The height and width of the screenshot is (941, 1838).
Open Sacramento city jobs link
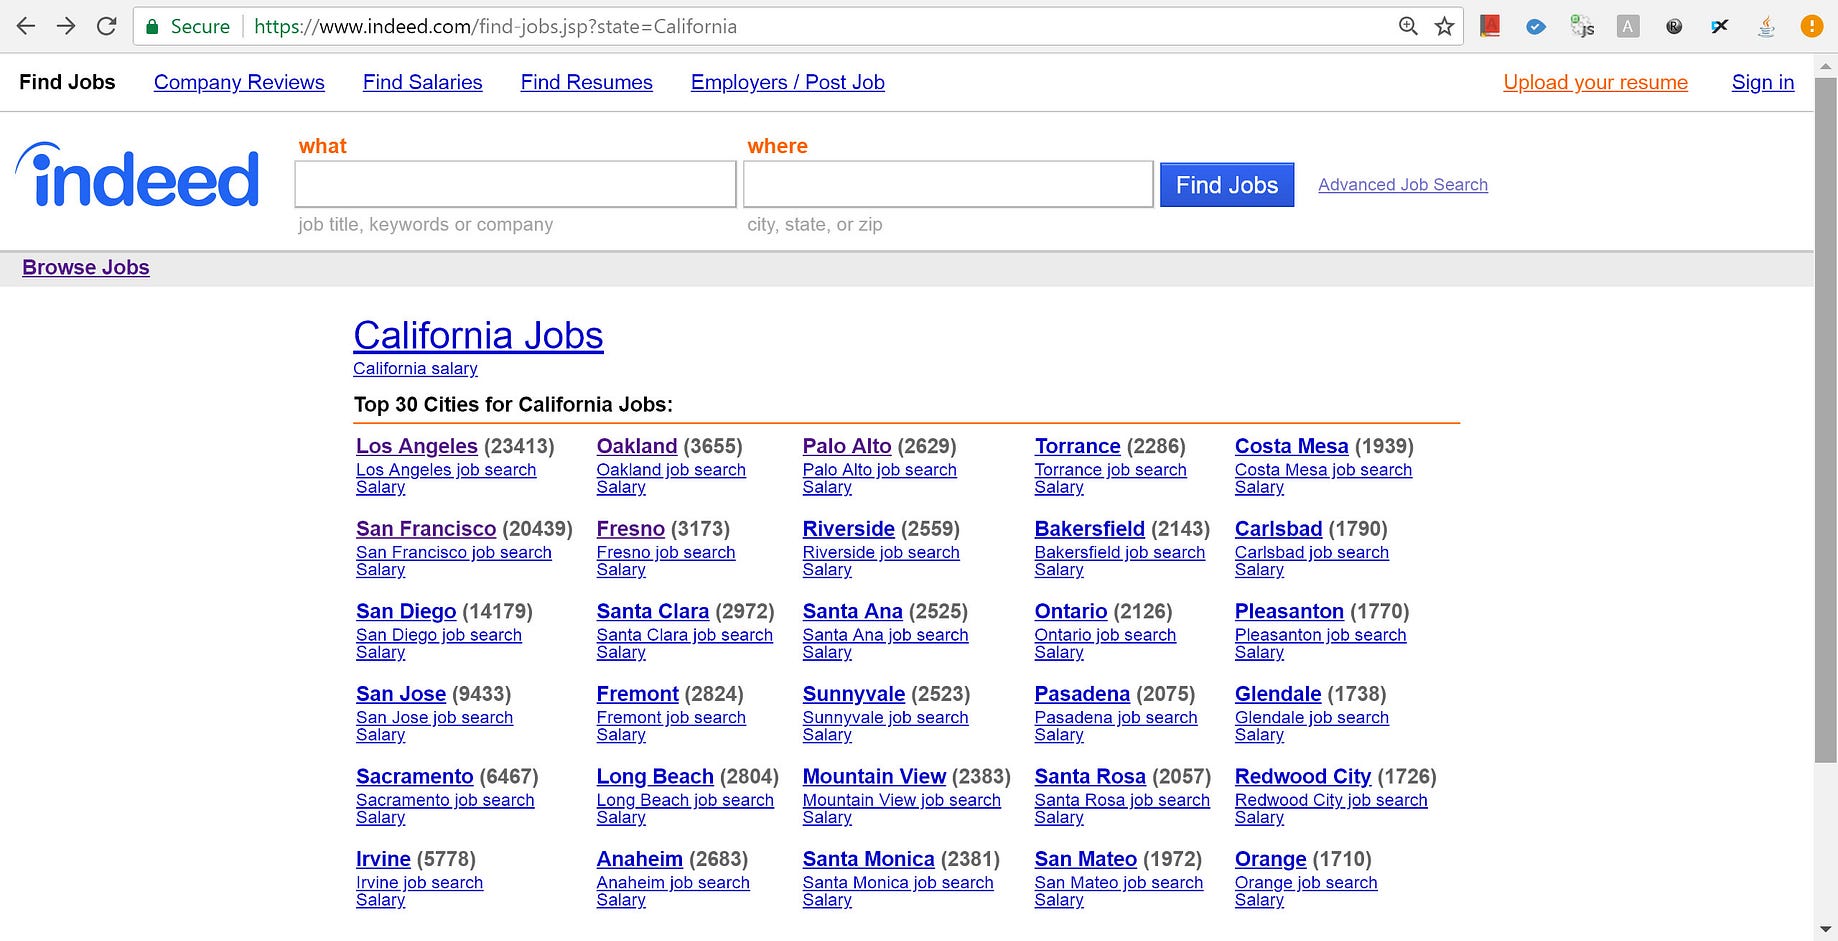(415, 776)
